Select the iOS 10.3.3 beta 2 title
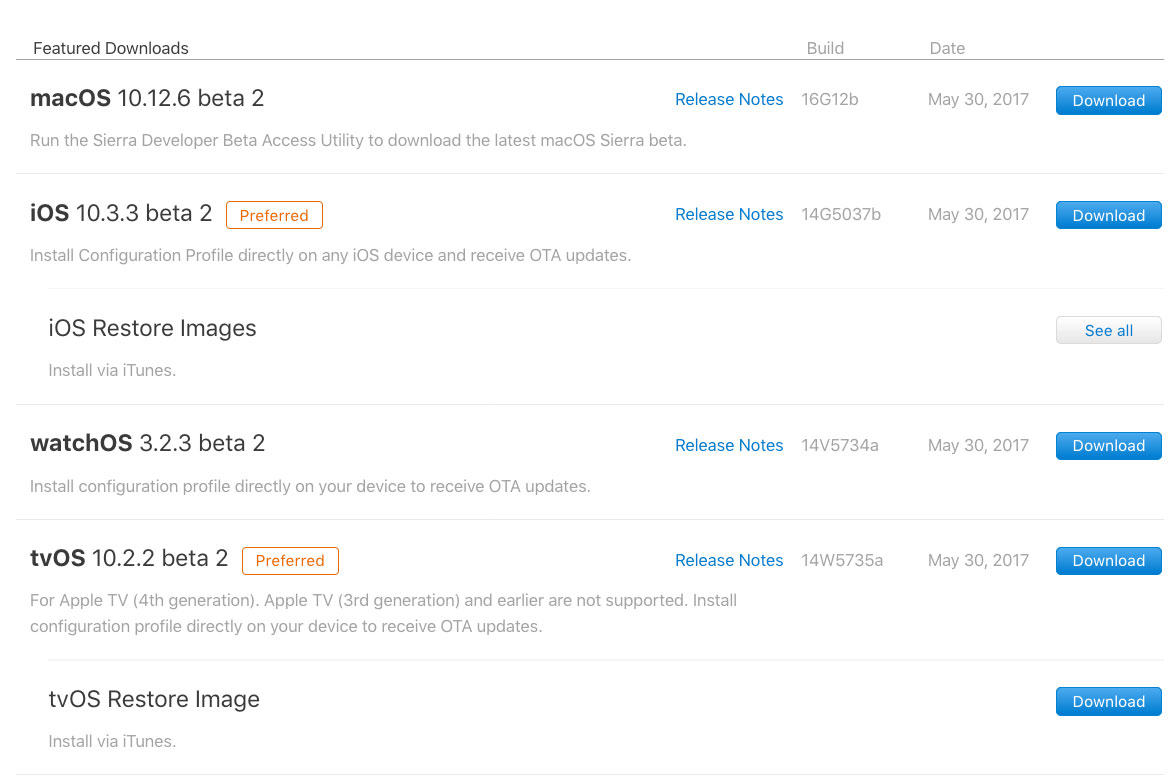The image size is (1176, 777). click(121, 214)
